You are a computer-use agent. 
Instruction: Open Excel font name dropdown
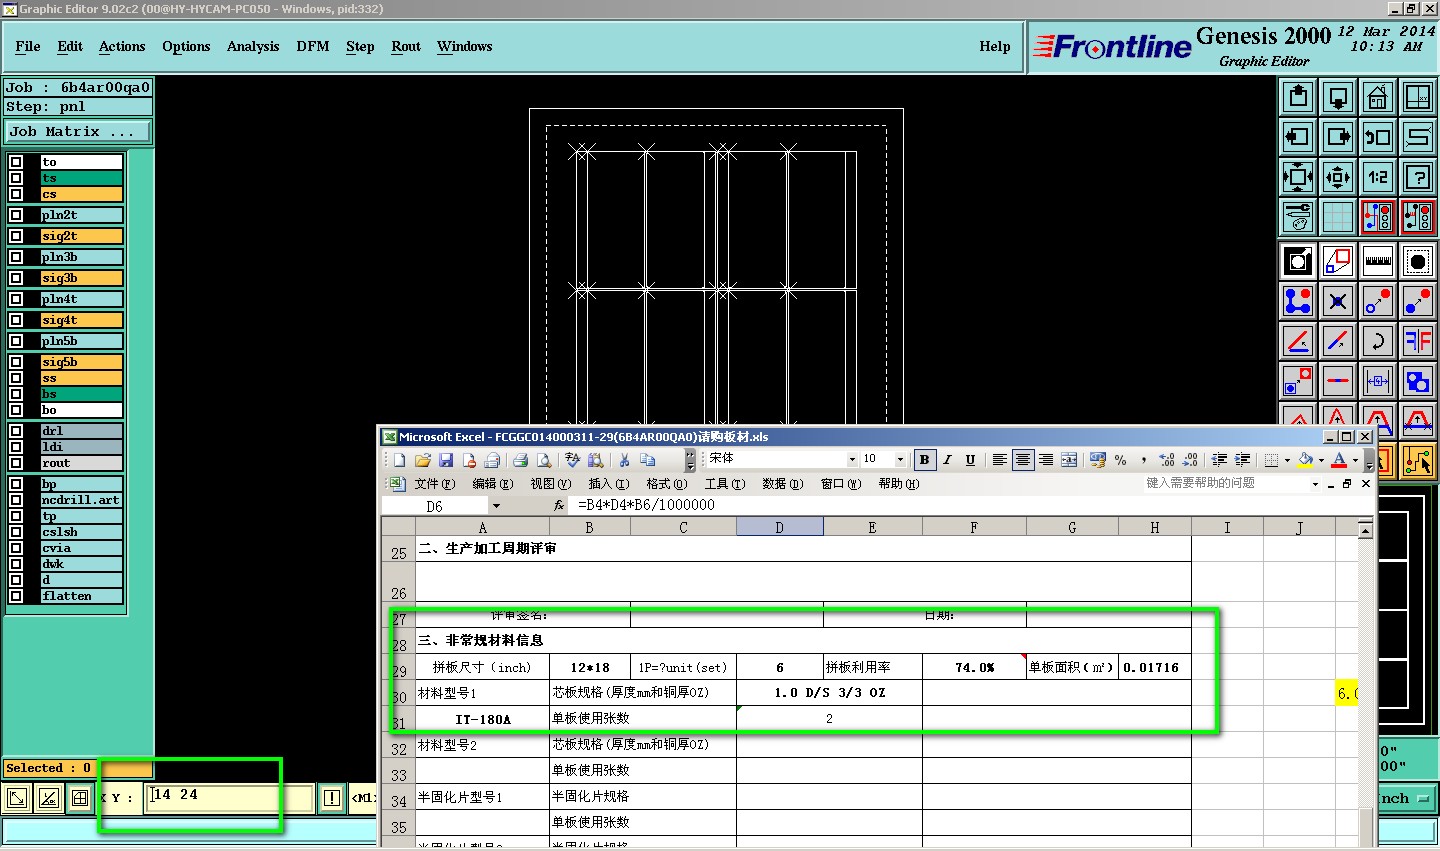click(852, 460)
